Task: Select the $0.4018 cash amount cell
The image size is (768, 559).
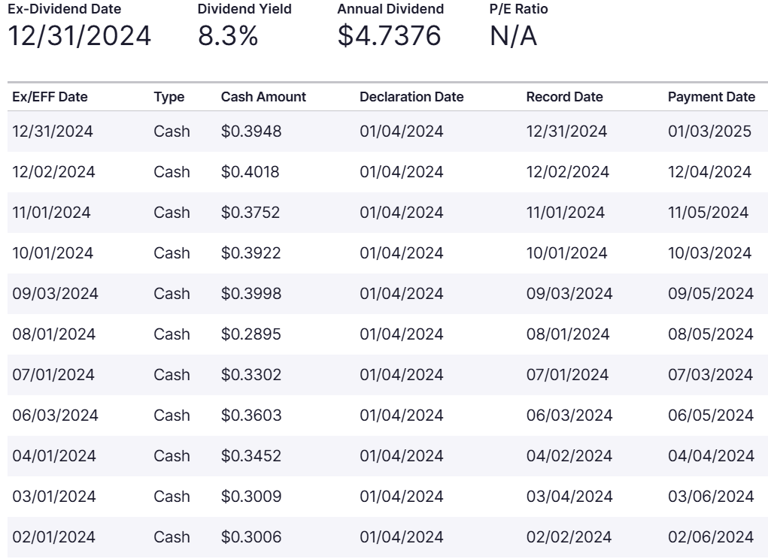Action: pos(250,172)
